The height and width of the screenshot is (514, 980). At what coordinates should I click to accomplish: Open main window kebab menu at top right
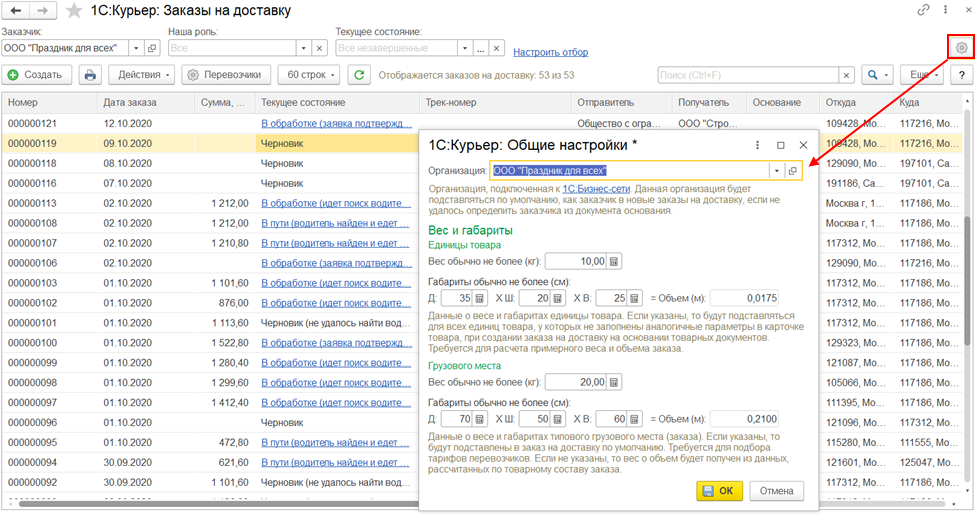pyautogui.click(x=946, y=10)
